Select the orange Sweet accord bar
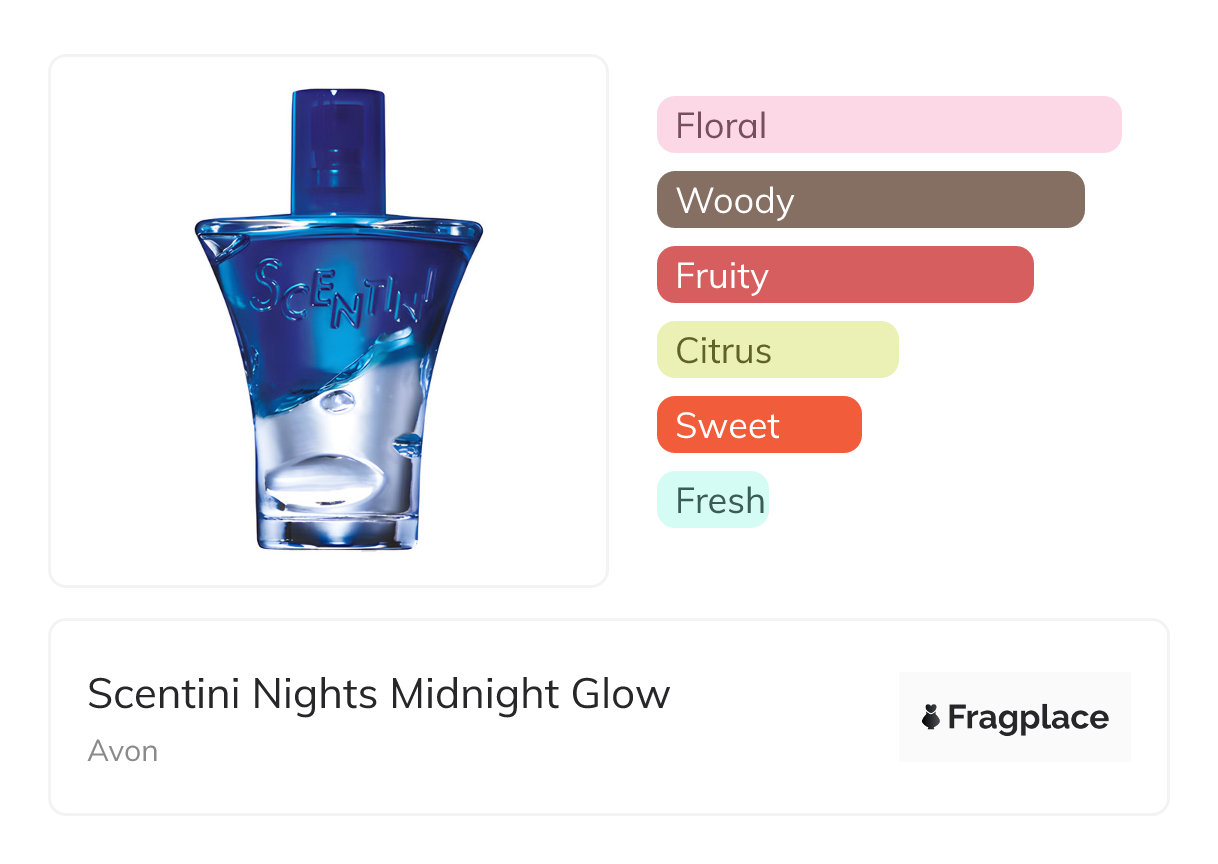This screenshot has width=1218, height=864. pos(759,425)
